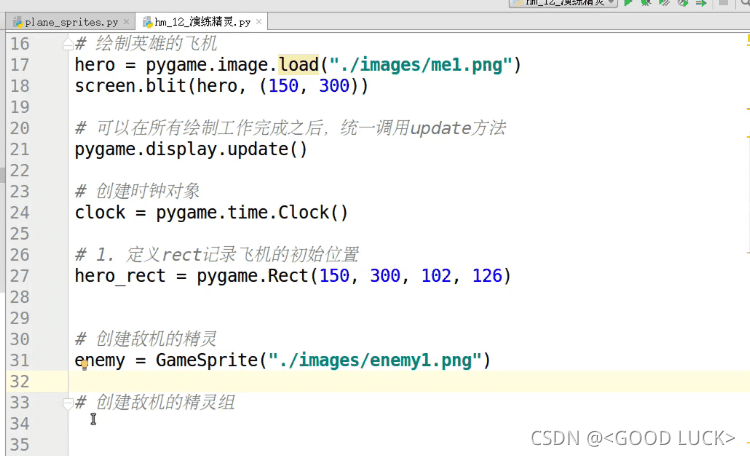The height and width of the screenshot is (456, 750).
Task: Click the comment # 创建敌机的精灵 on line 30
Action: point(146,339)
